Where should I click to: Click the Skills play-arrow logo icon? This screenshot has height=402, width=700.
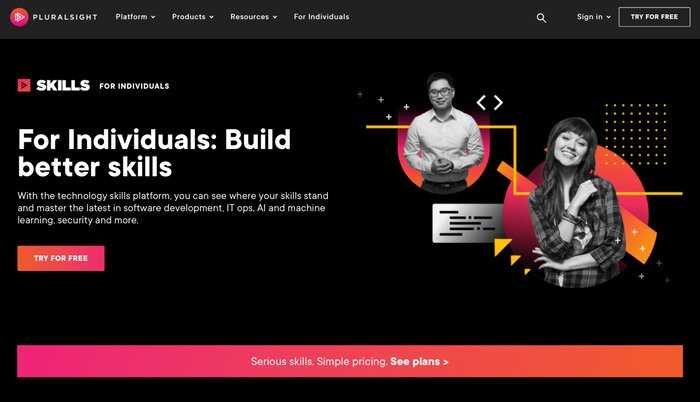(x=24, y=85)
